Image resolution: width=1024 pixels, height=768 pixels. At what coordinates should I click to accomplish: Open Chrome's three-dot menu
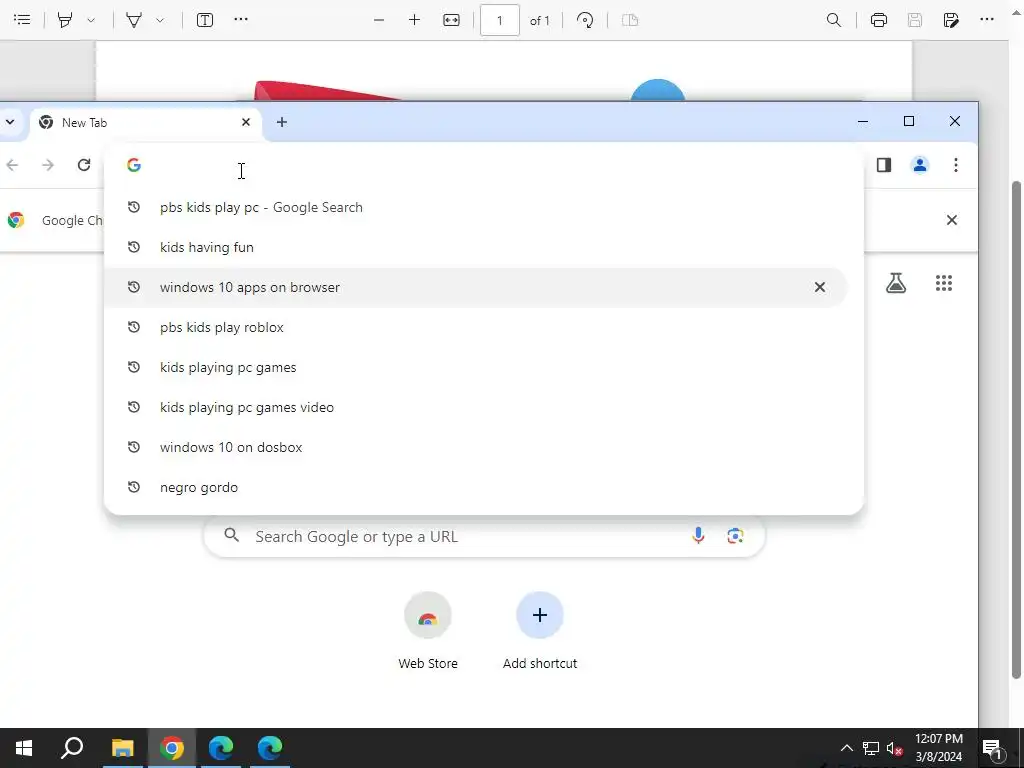click(x=955, y=165)
